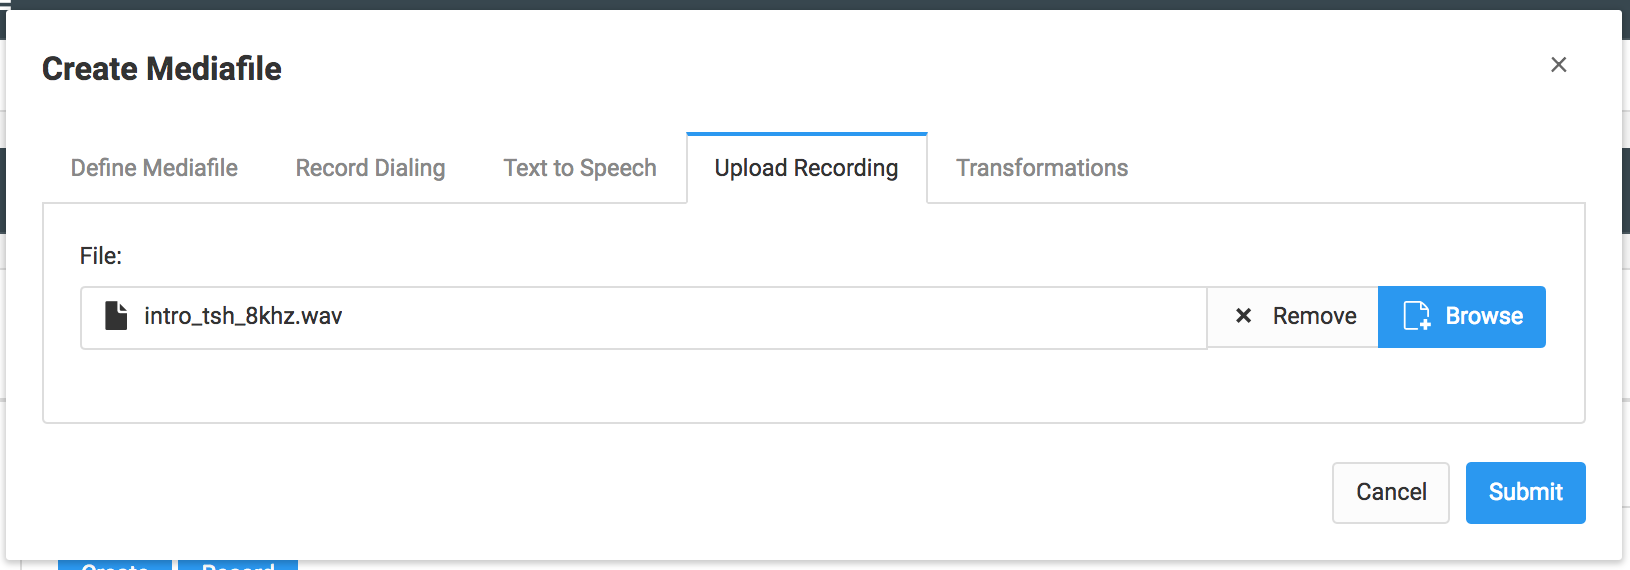This screenshot has height=570, width=1630.
Task: Switch to the Define Mediafile tab
Action: [x=154, y=168]
